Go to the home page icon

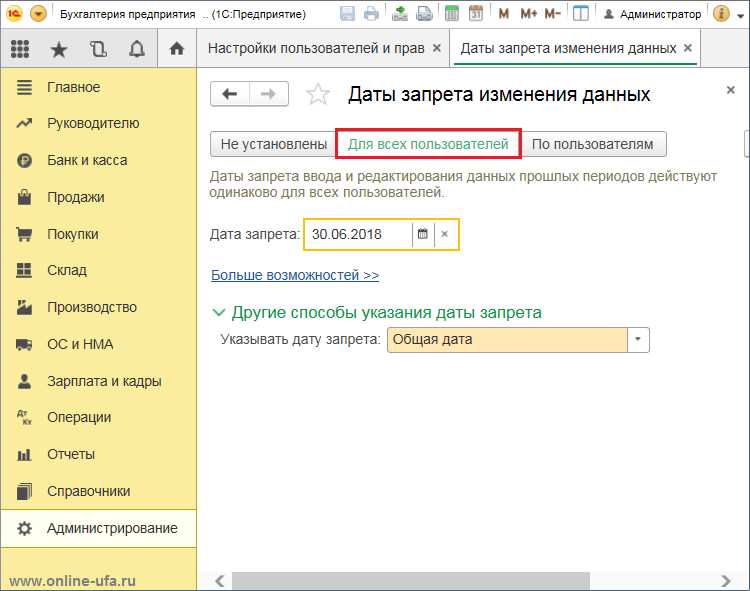tap(177, 48)
